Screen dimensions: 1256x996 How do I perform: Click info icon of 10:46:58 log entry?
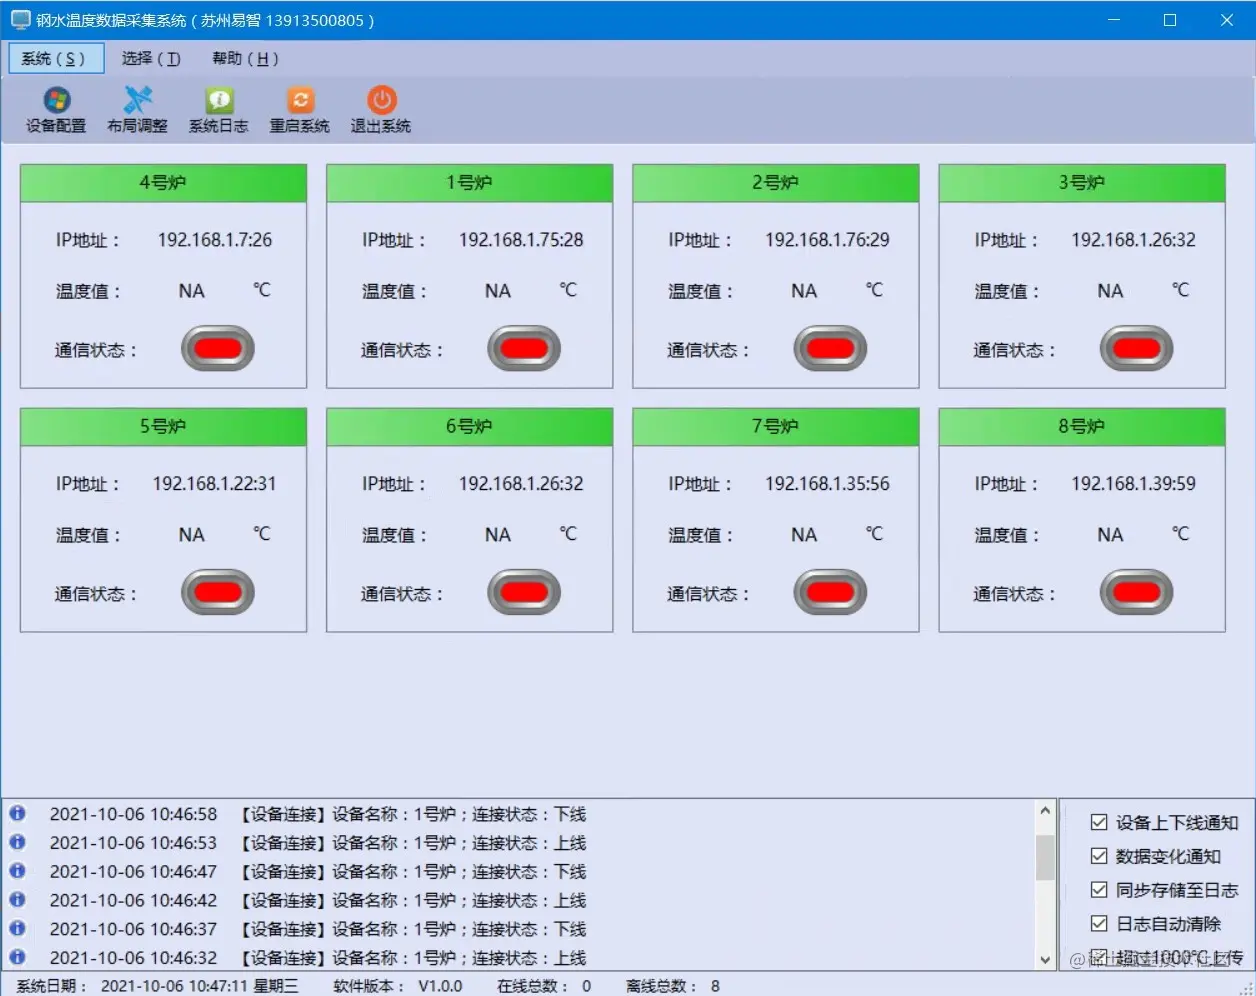[17, 814]
